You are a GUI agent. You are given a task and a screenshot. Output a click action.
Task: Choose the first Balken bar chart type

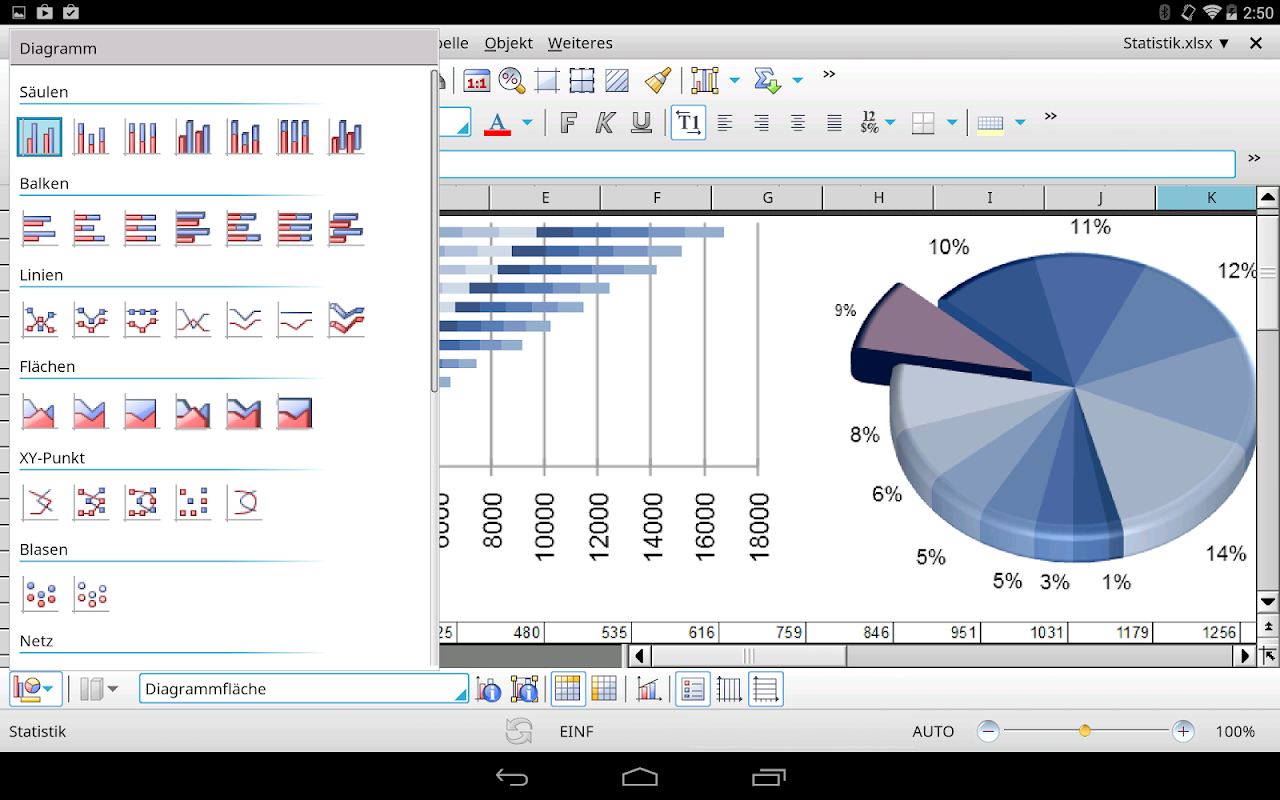click(40, 228)
